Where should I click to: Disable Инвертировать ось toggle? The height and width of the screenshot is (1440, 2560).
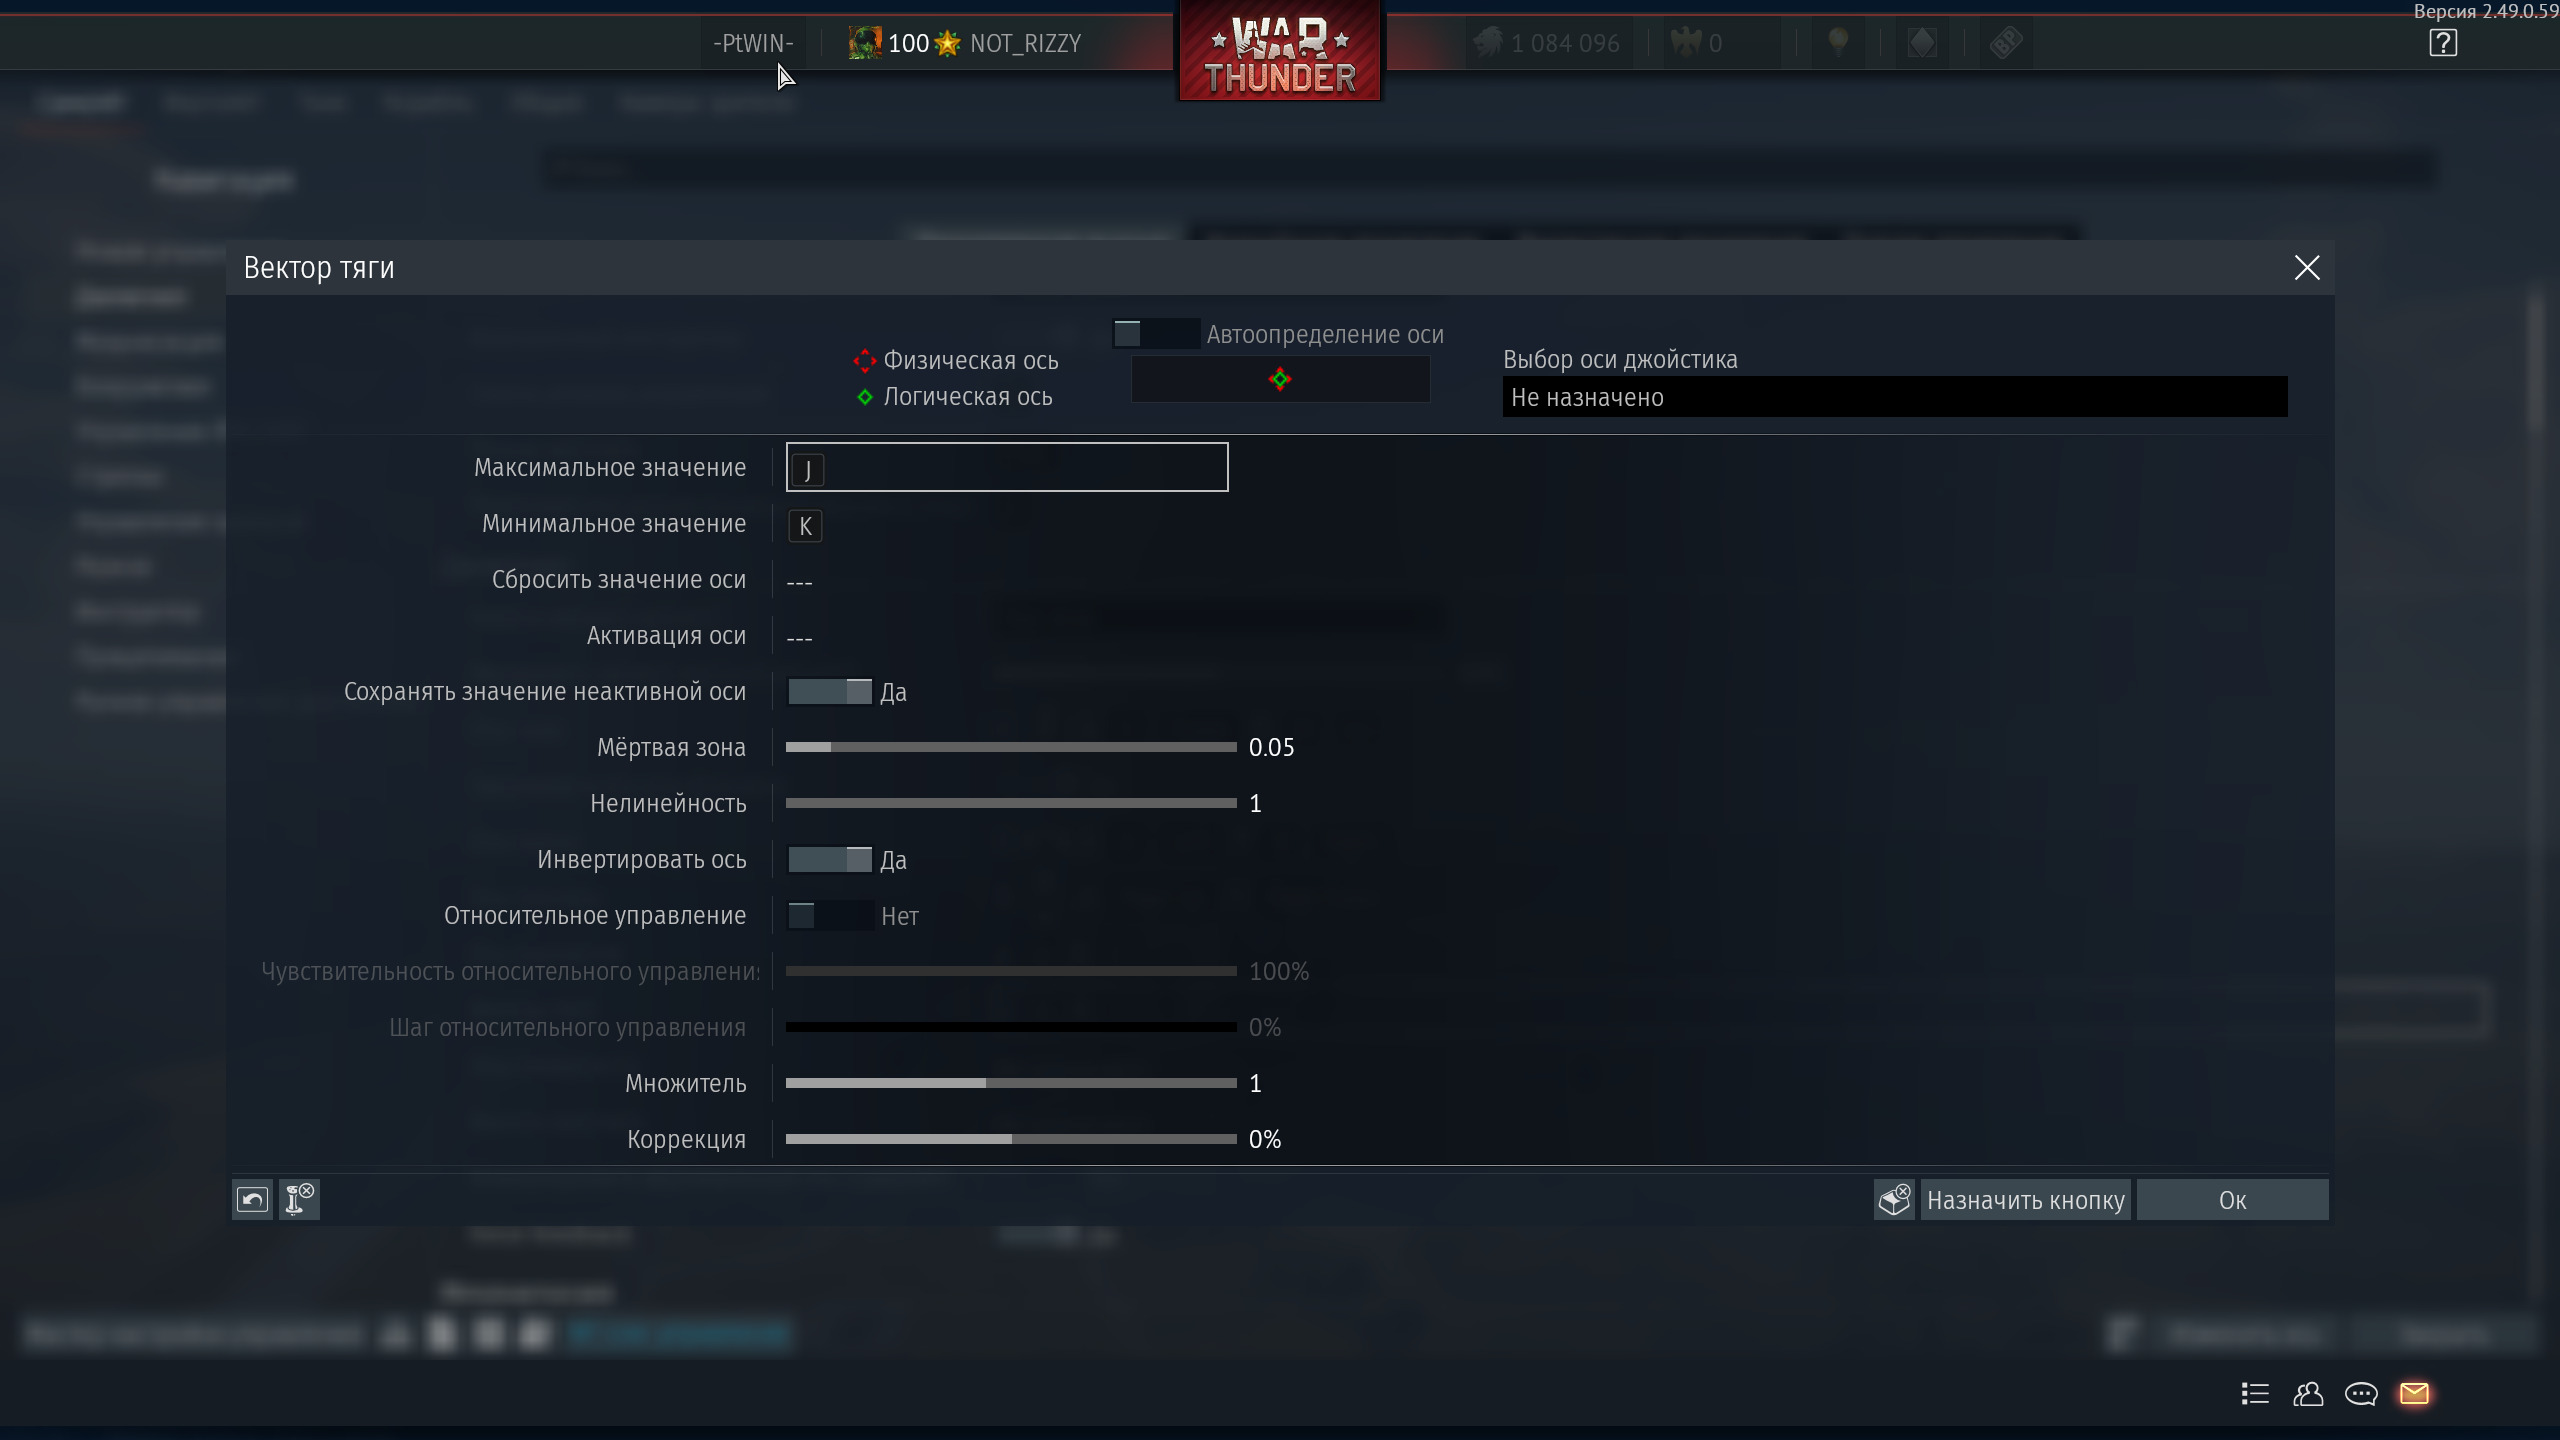point(830,860)
